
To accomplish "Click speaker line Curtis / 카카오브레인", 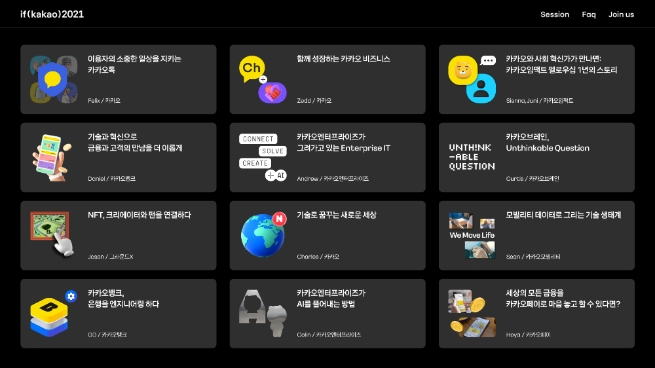I will (532, 179).
